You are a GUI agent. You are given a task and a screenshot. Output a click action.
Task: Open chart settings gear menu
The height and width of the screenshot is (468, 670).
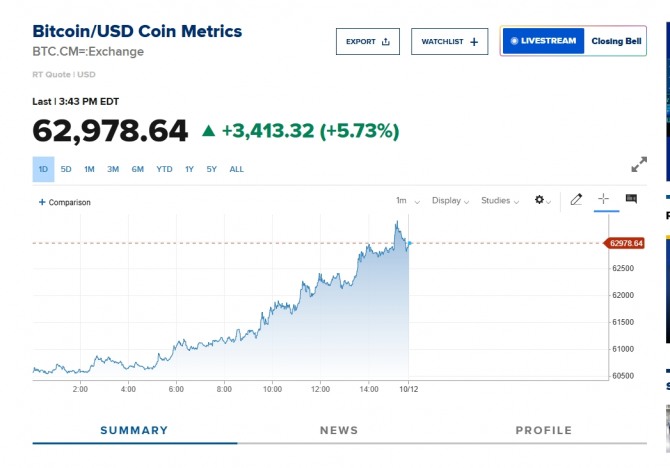(541, 200)
